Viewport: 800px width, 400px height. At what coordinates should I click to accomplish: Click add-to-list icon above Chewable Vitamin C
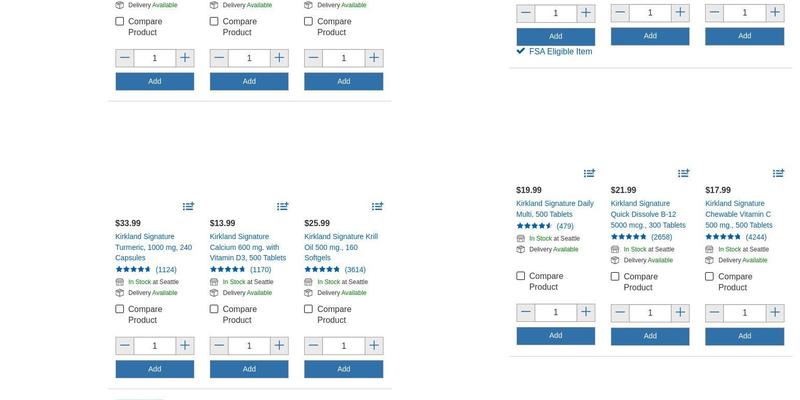(x=778, y=173)
